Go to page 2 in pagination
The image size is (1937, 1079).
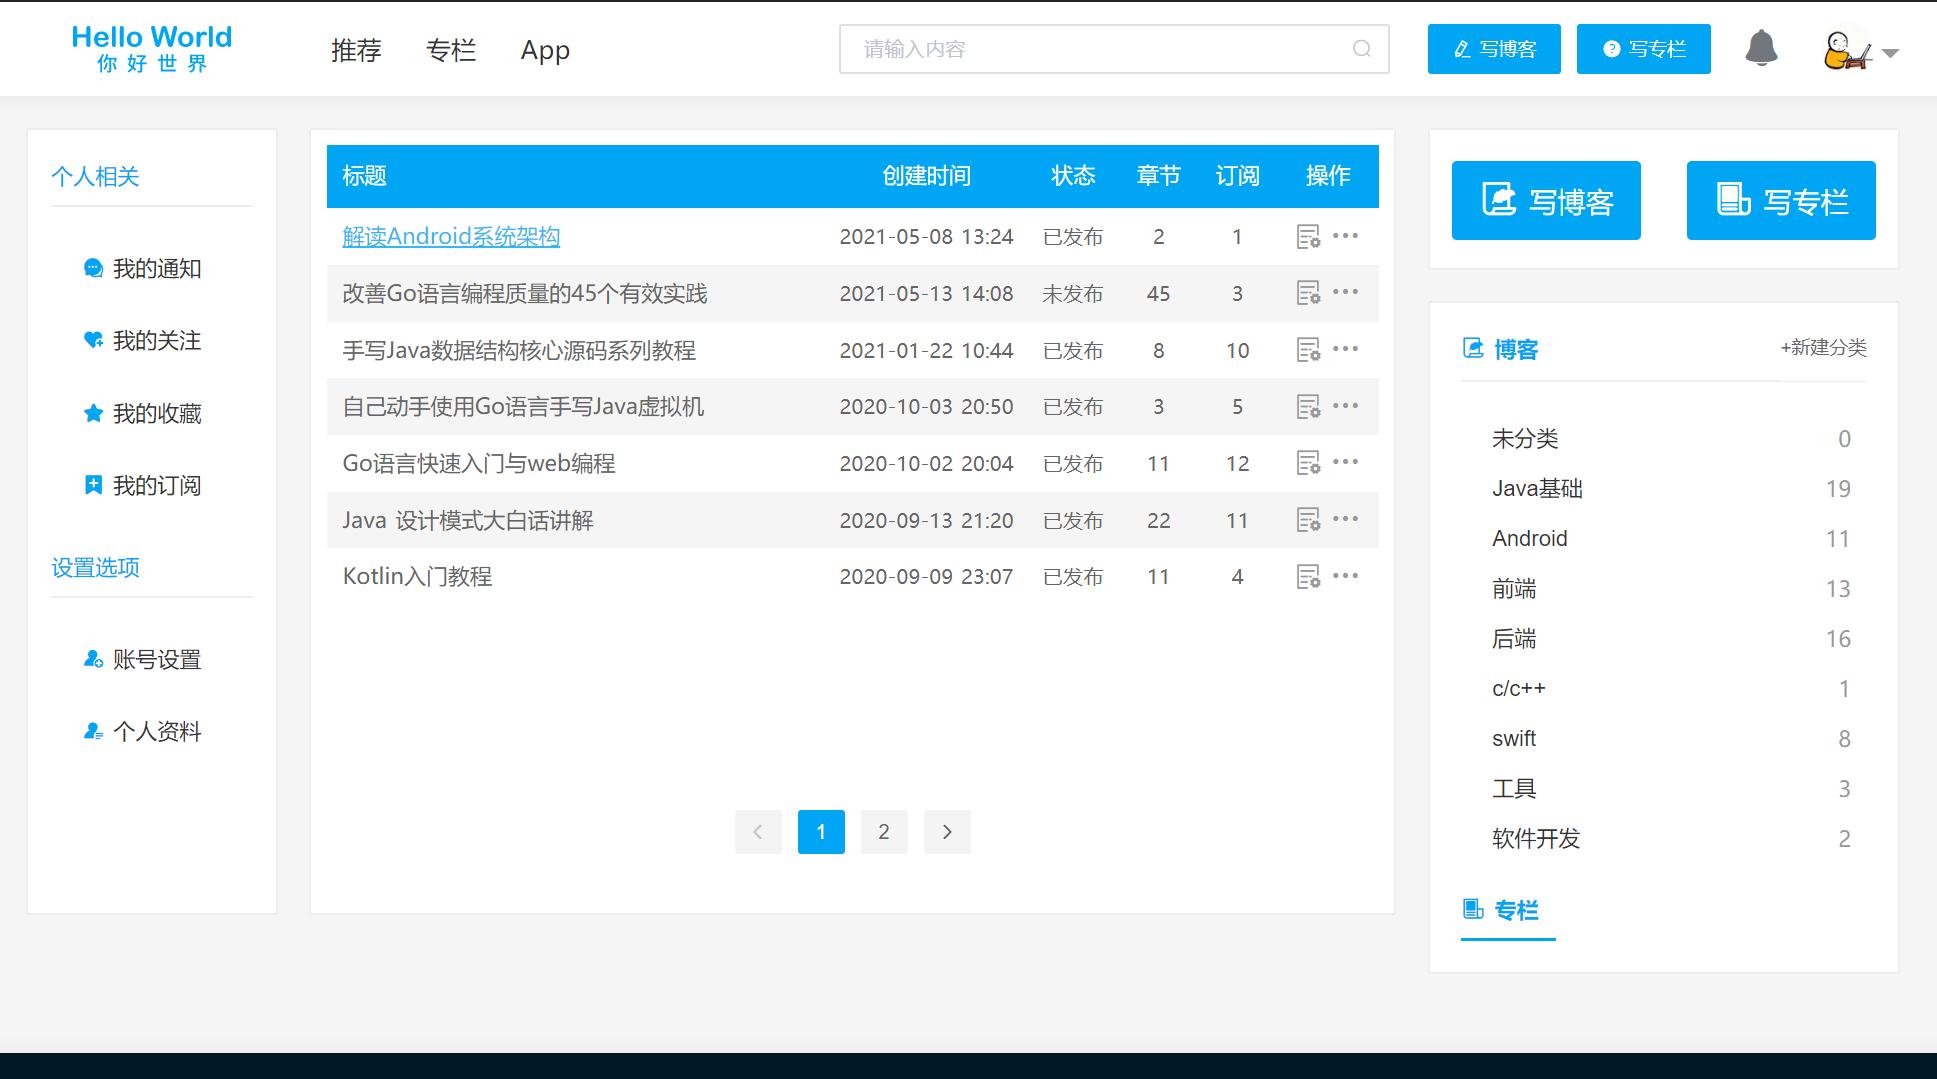coord(883,831)
